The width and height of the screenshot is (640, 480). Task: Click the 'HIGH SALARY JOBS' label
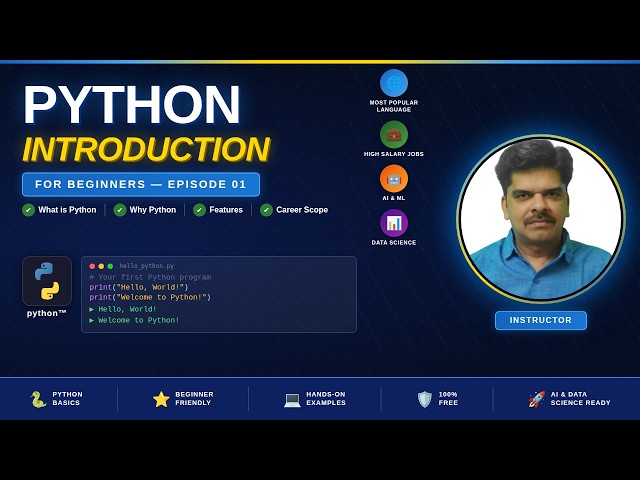[393, 154]
